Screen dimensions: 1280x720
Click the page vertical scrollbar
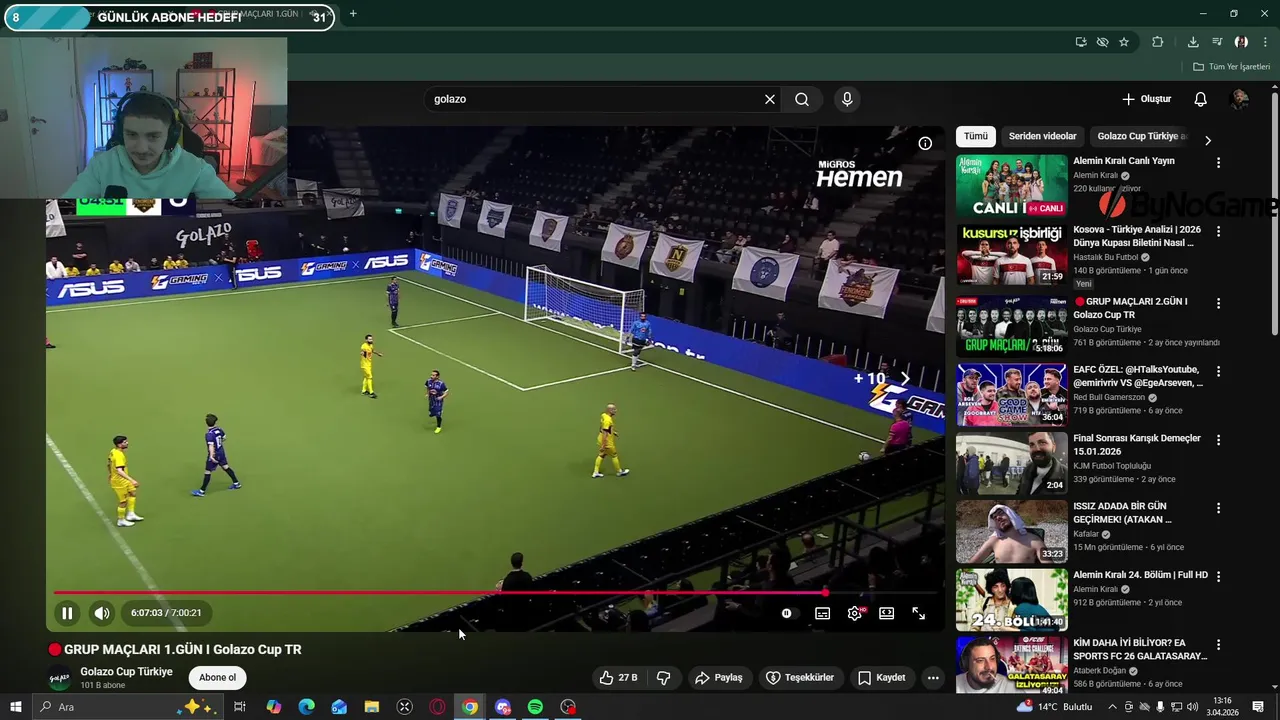1275,215
